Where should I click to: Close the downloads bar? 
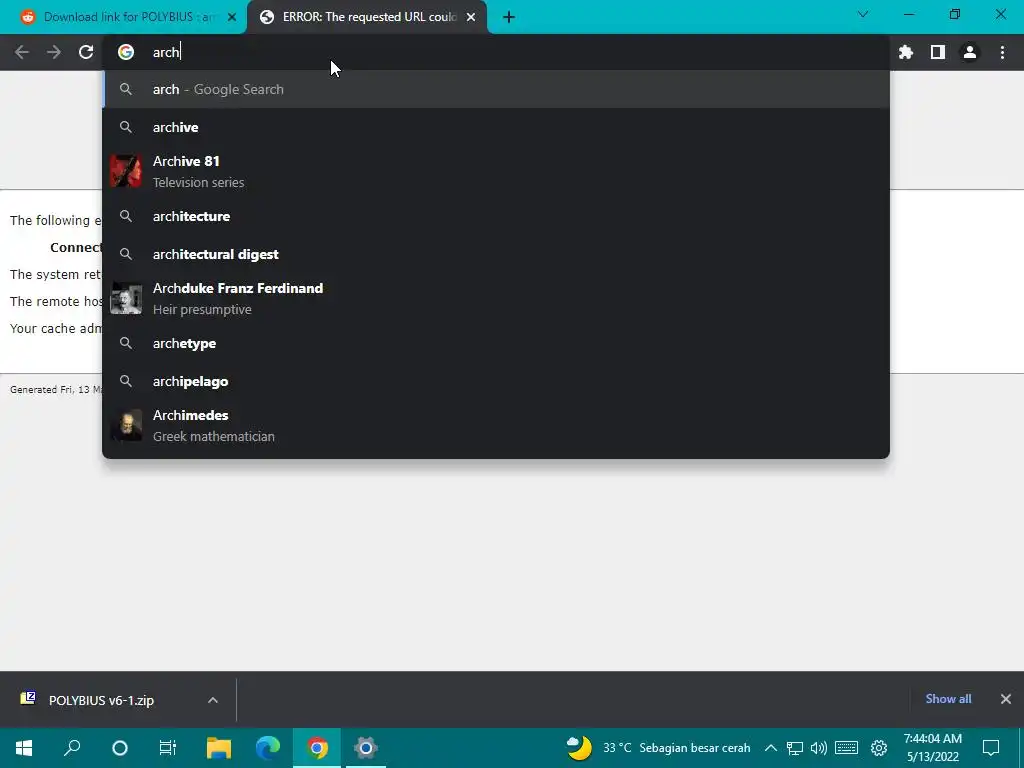1006,699
